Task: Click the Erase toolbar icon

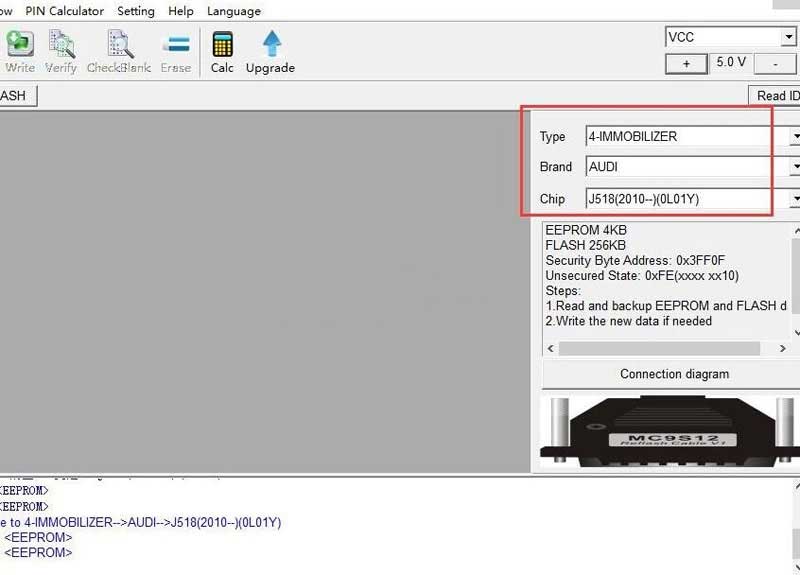Action: tap(176, 52)
